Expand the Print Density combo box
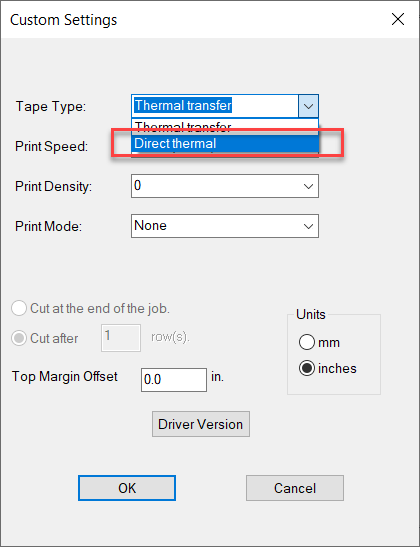420x547 pixels. (225, 186)
